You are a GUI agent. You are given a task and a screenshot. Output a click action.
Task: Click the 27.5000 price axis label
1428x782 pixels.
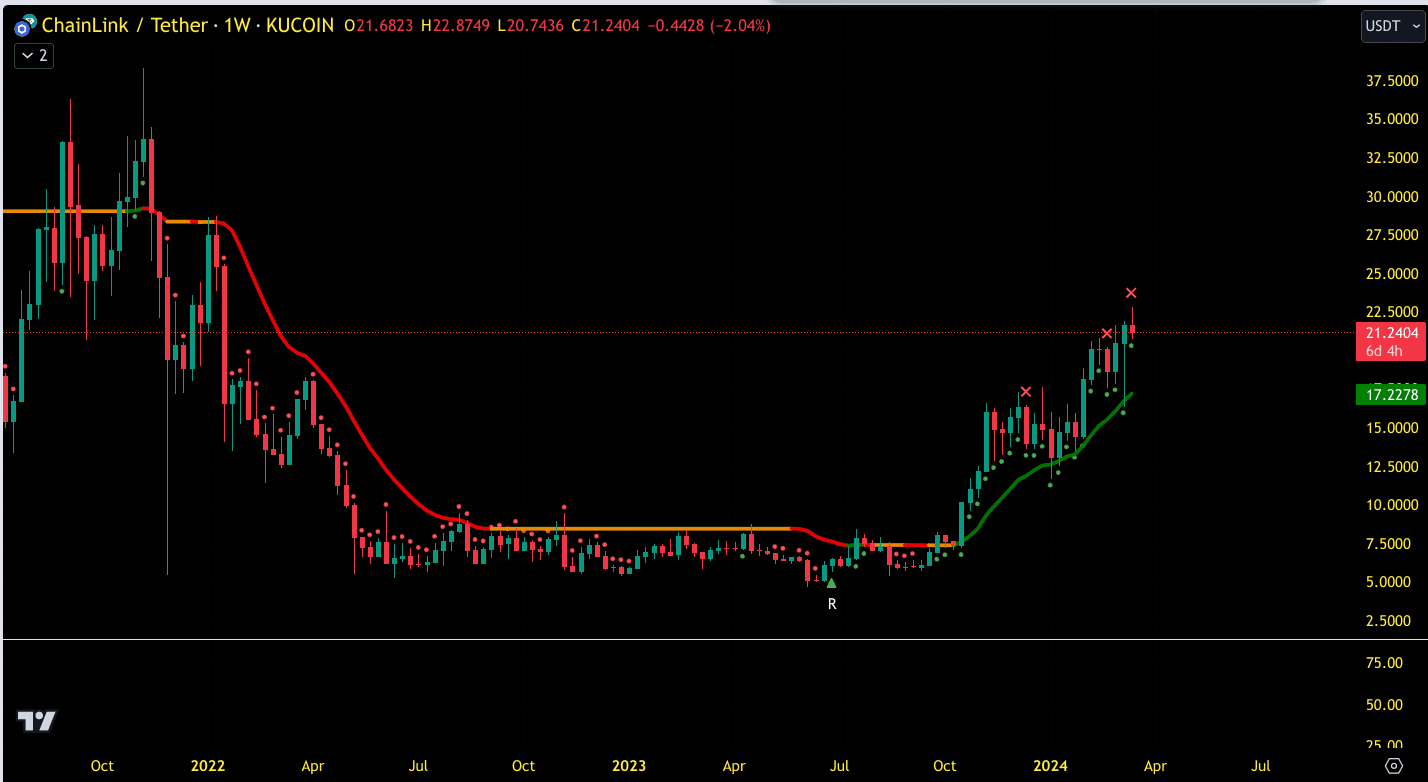click(1392, 235)
